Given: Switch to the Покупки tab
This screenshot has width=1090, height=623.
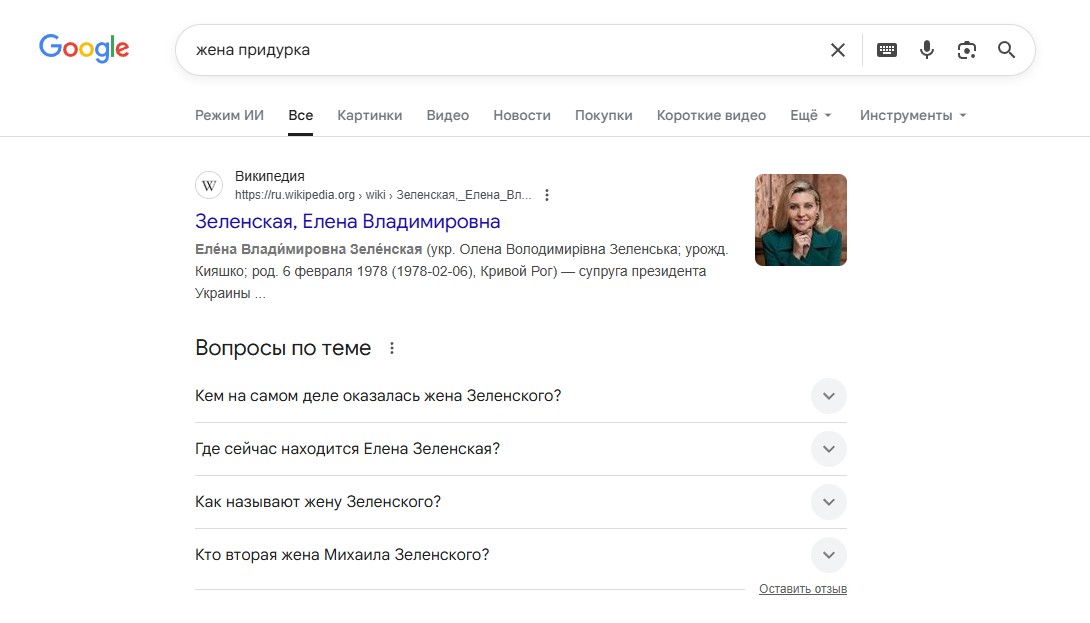Looking at the screenshot, I should pos(603,115).
